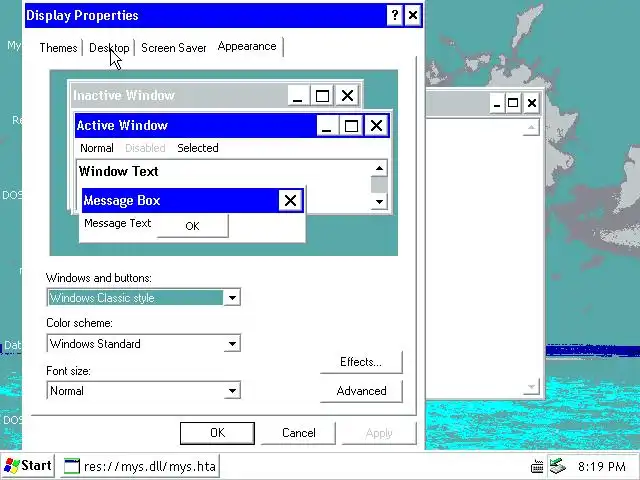Click the Advanced button
The image size is (640, 480).
[x=361, y=391]
